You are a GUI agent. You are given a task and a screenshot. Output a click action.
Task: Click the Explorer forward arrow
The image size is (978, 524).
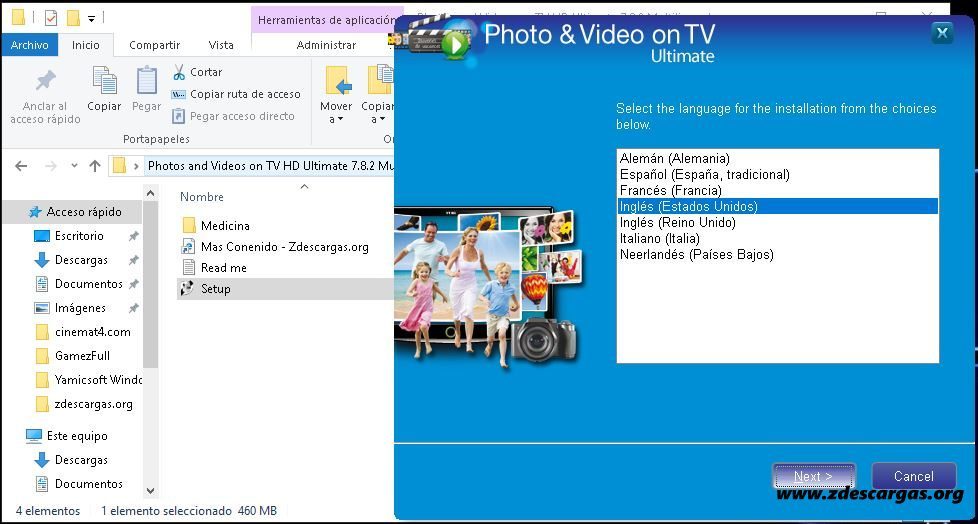pos(51,166)
